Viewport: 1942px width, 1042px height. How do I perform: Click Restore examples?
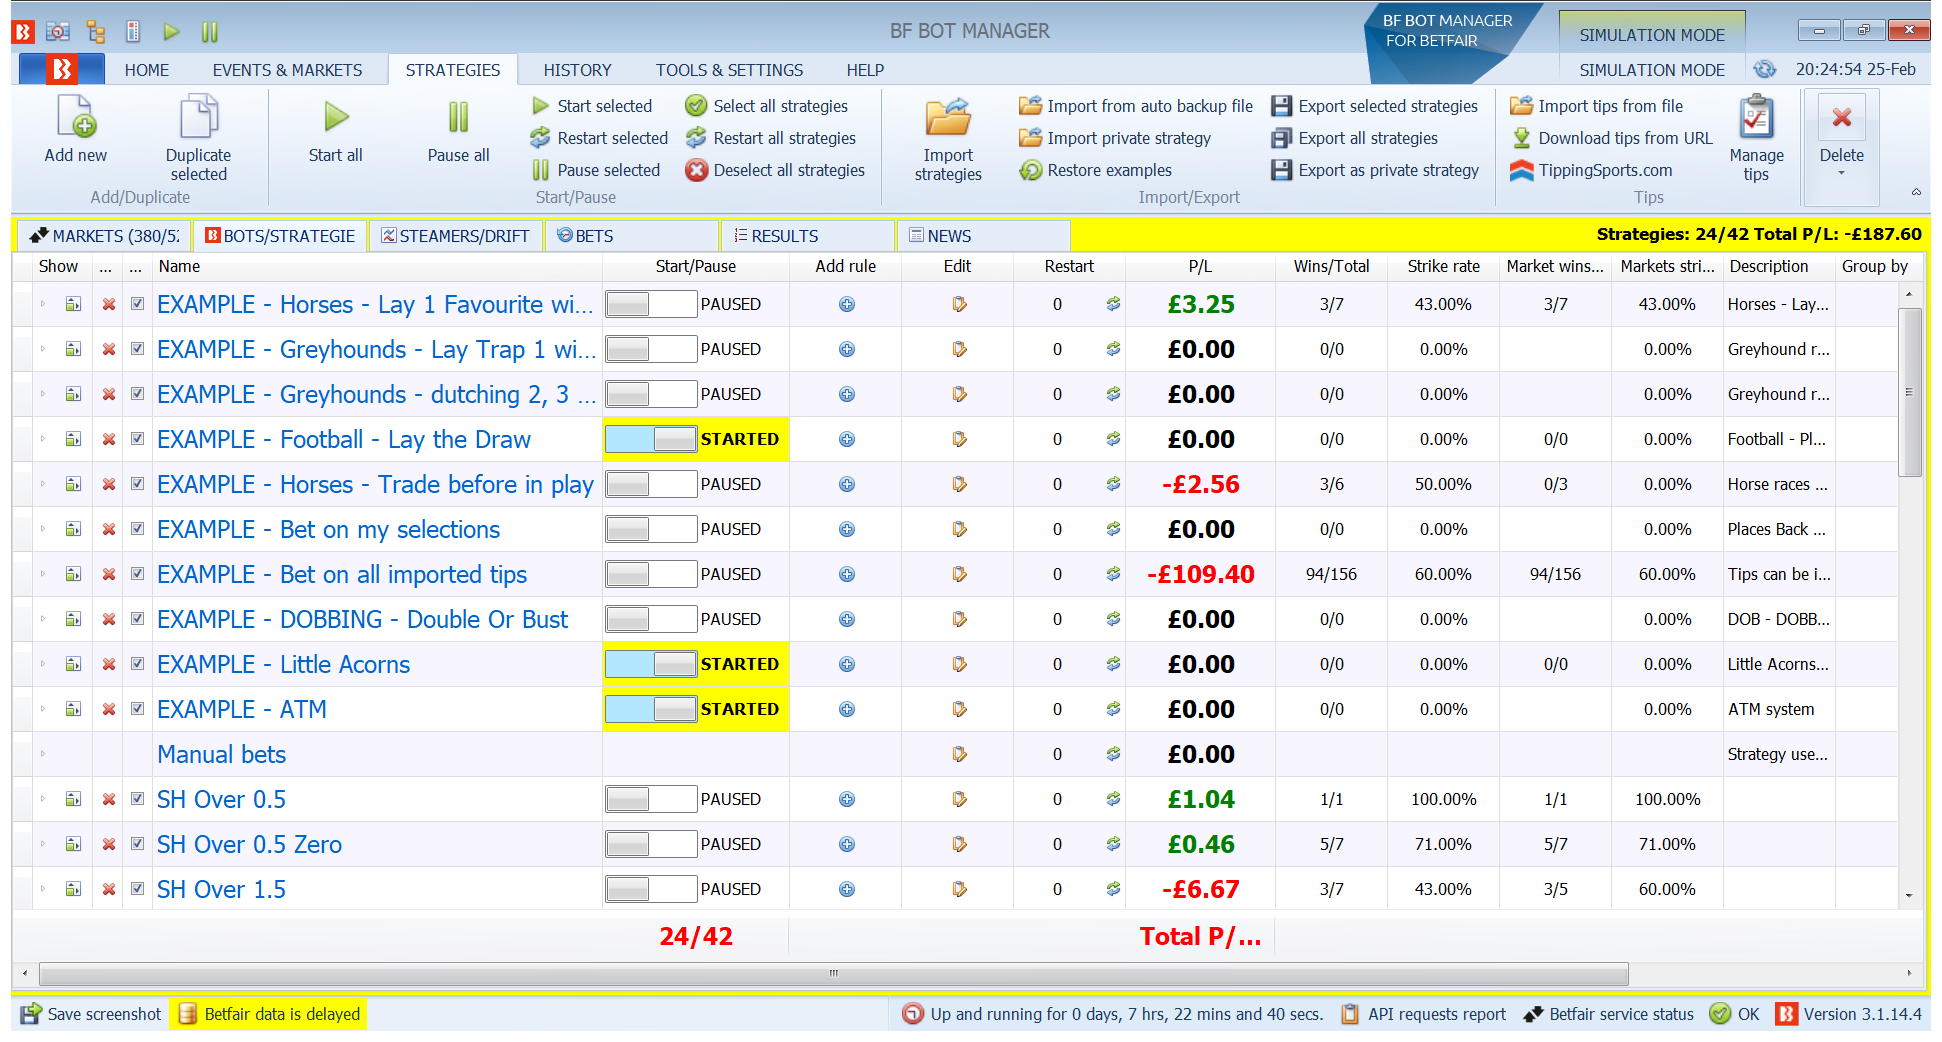pyautogui.click(x=1096, y=170)
